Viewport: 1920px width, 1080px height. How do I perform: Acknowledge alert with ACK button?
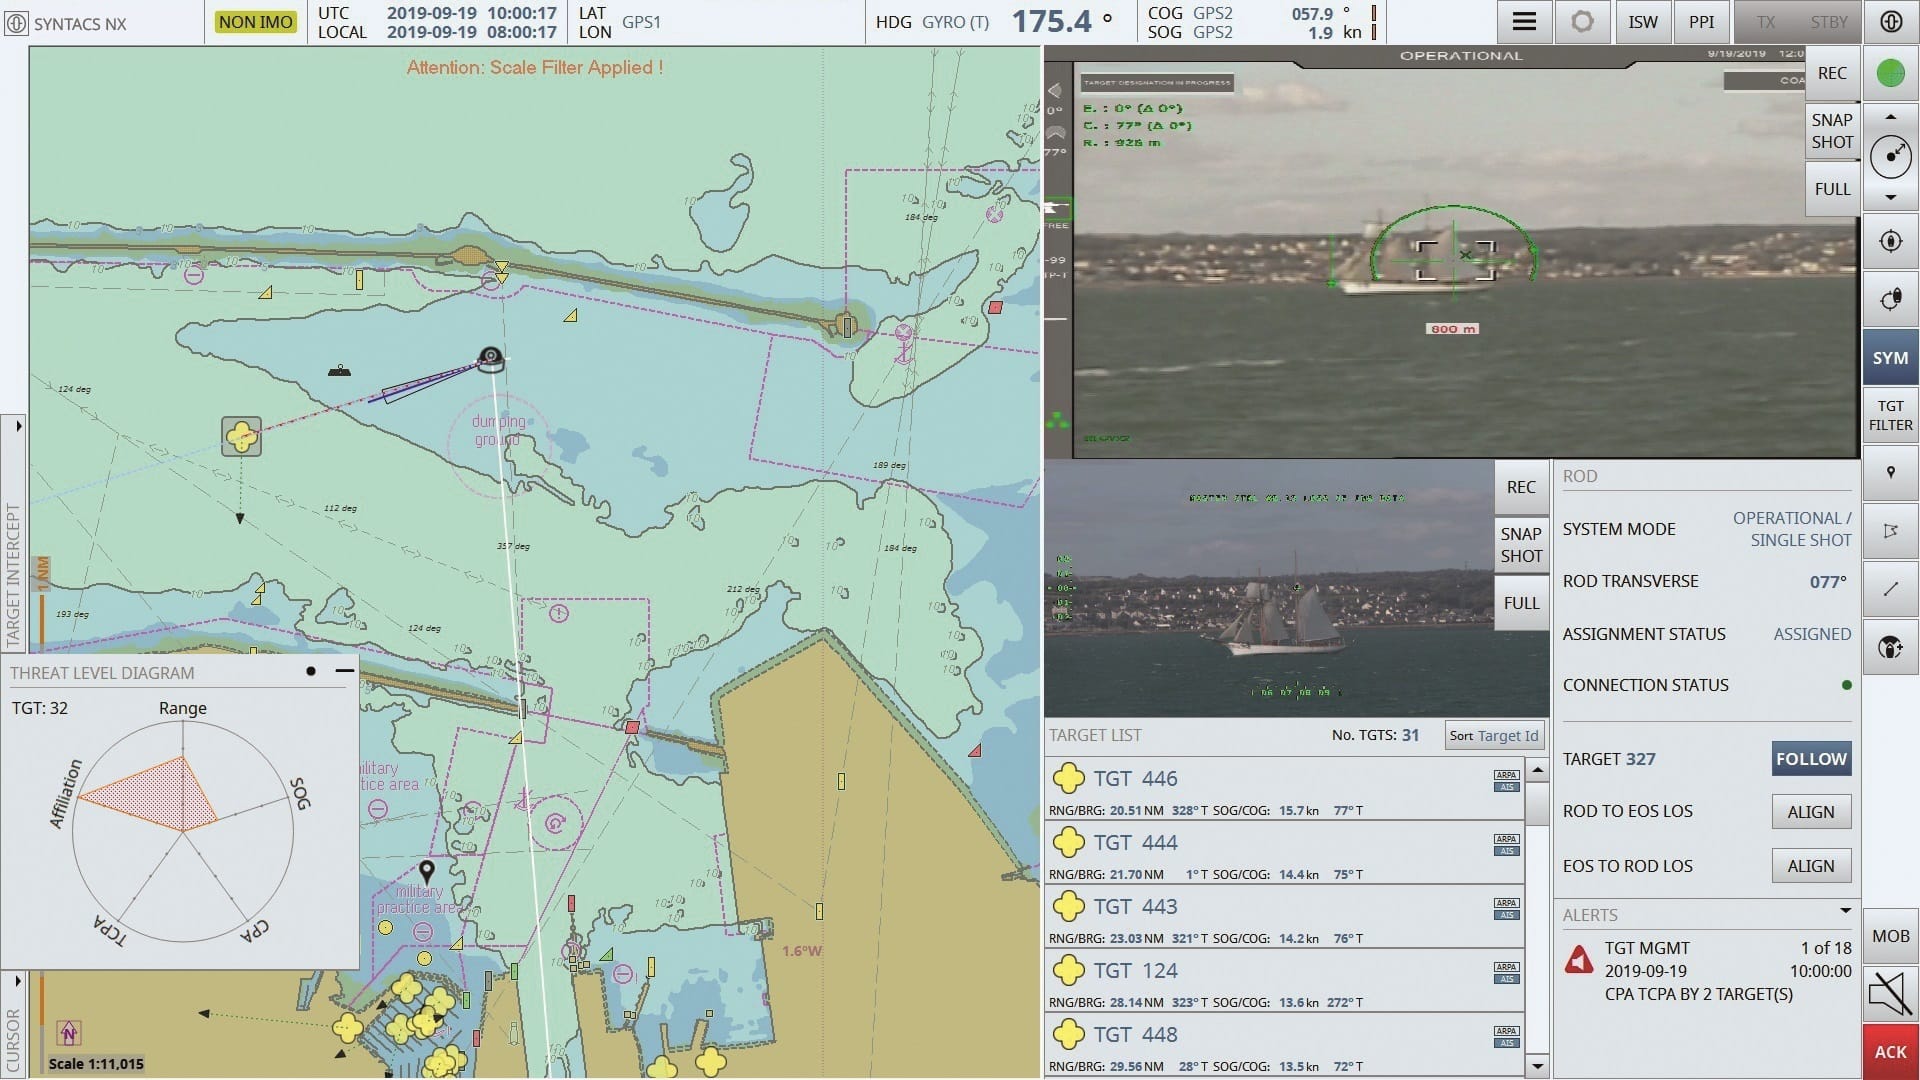[1890, 1051]
